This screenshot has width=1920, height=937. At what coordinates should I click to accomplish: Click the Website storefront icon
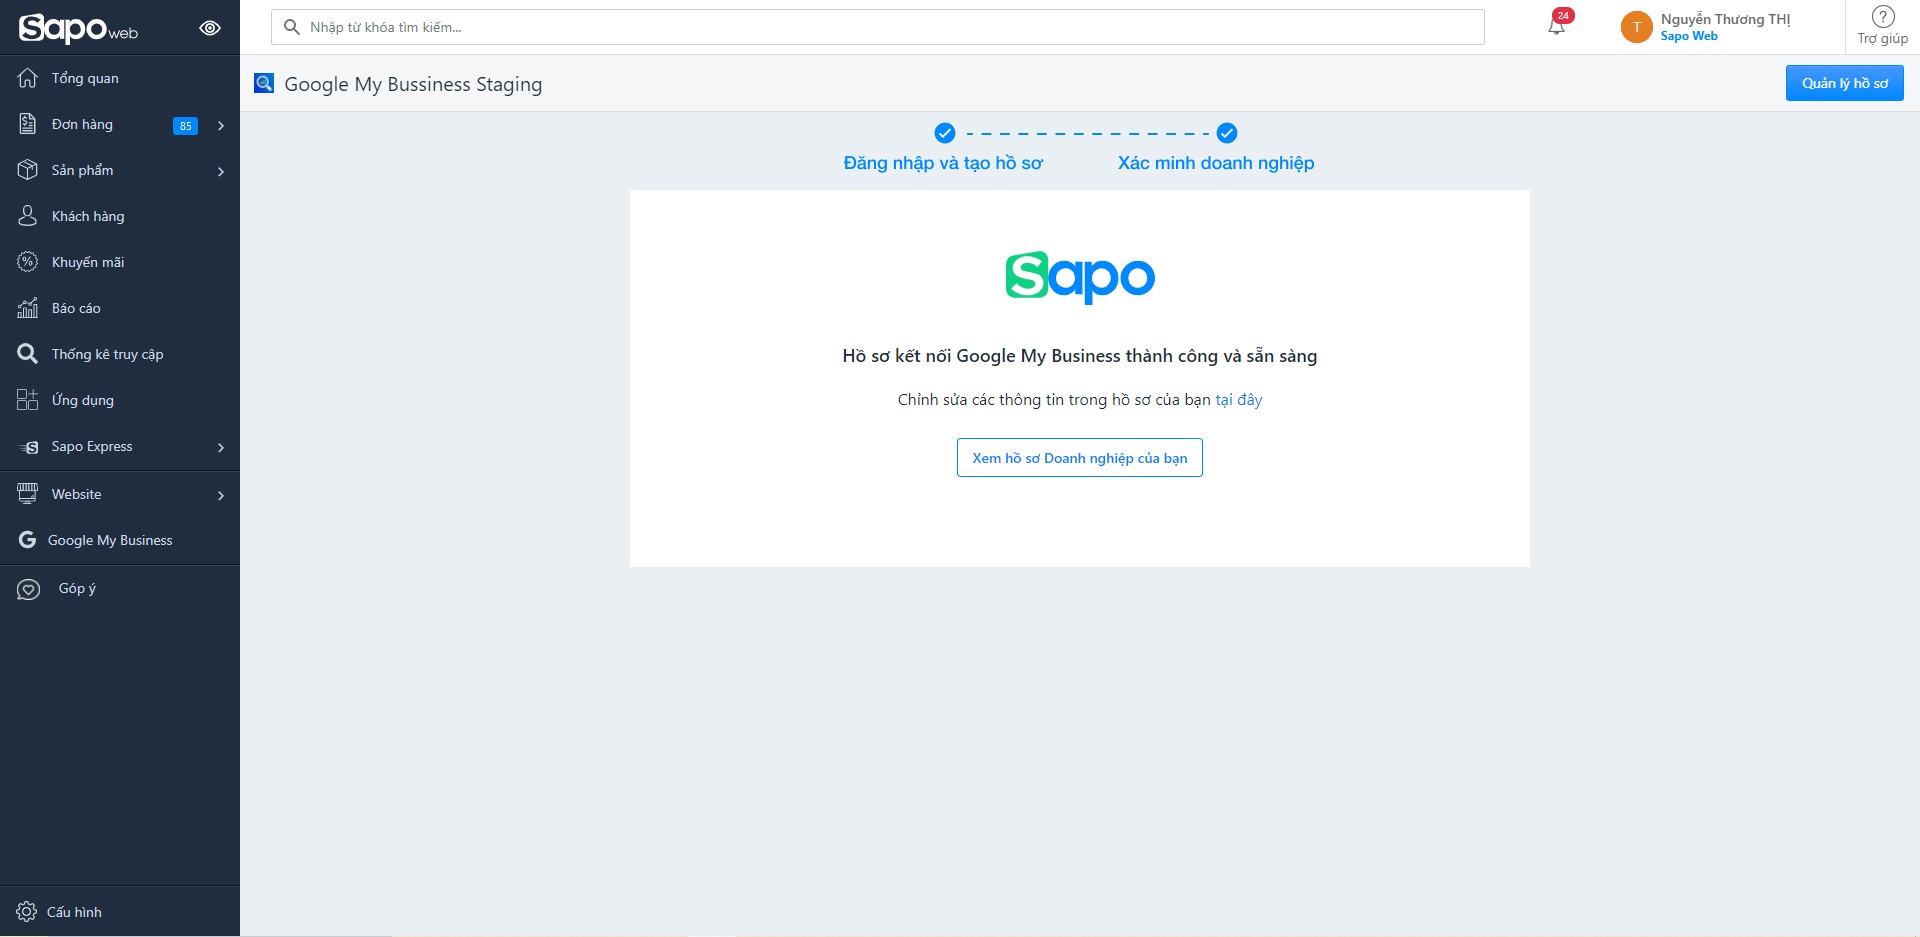click(x=28, y=493)
